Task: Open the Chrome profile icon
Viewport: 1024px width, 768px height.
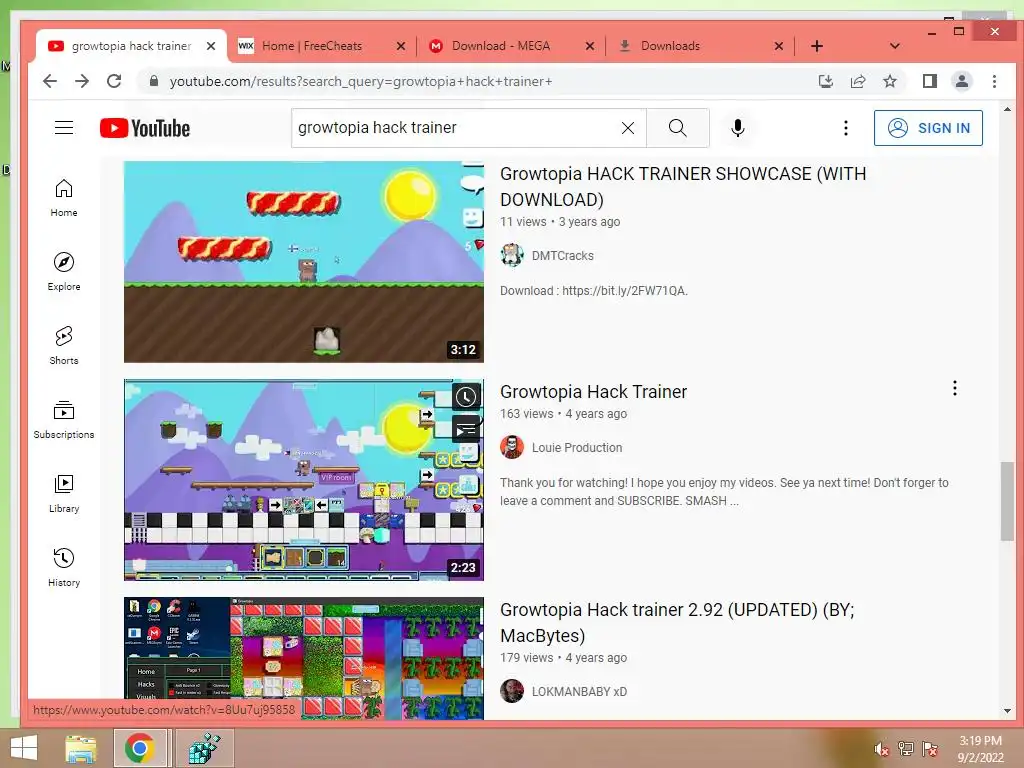Action: pyautogui.click(x=961, y=81)
